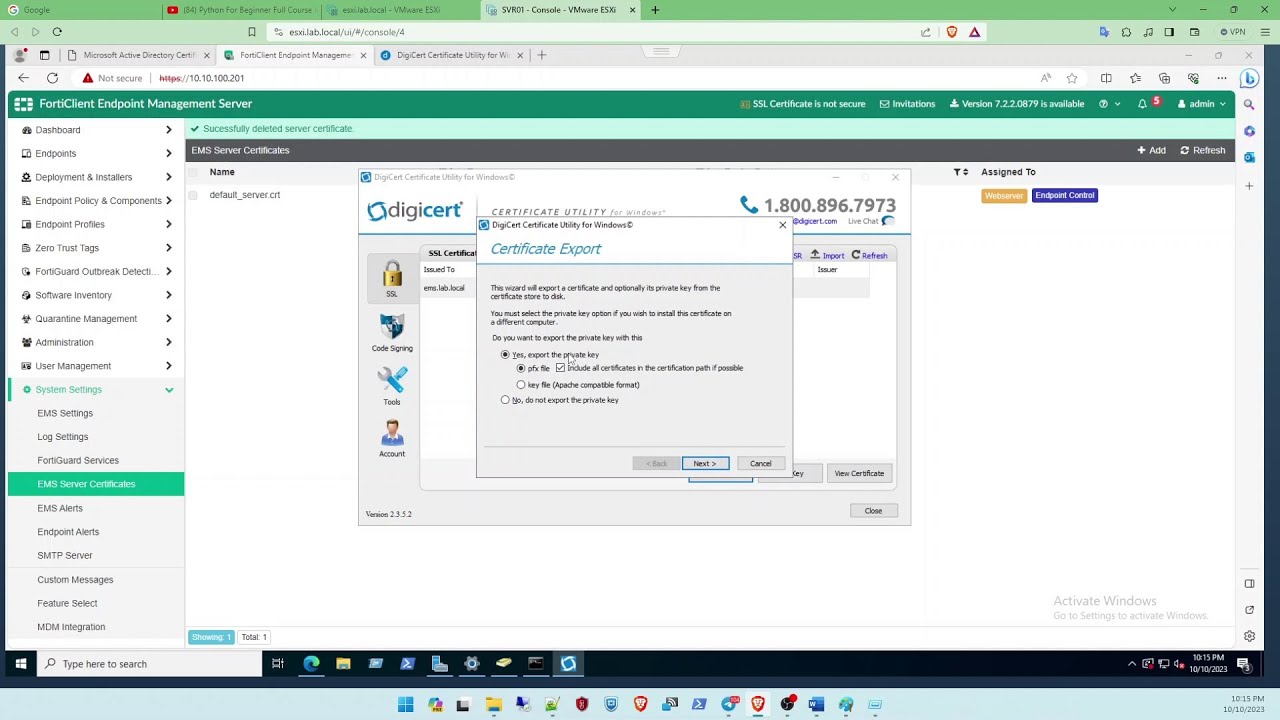Open the SMTP Server page
Viewport: 1280px width, 720px height.
click(x=65, y=555)
